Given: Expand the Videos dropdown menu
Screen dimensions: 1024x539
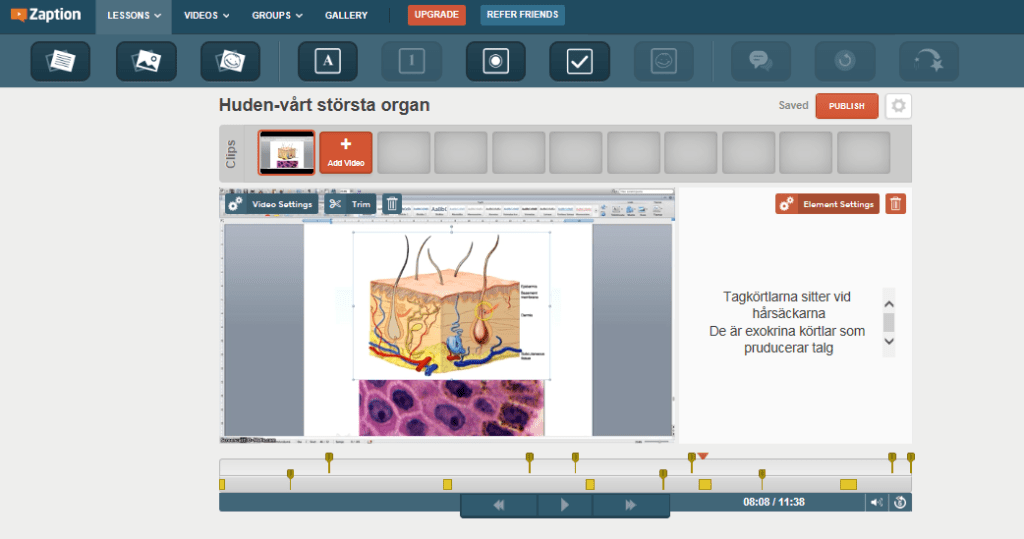Looking at the screenshot, I should pos(206,16).
